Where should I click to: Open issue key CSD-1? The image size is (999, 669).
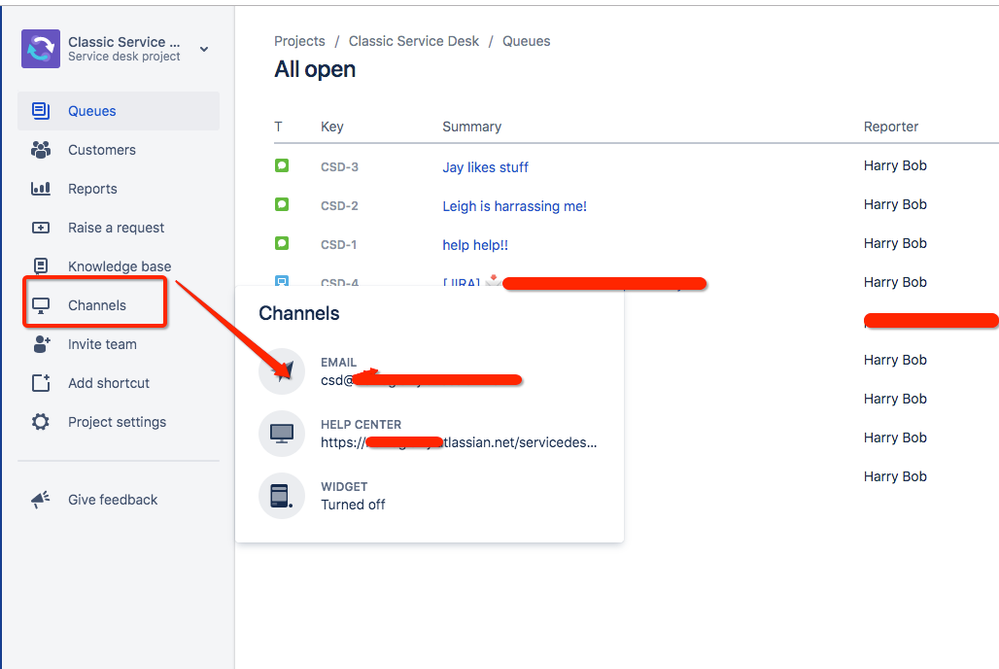338,245
